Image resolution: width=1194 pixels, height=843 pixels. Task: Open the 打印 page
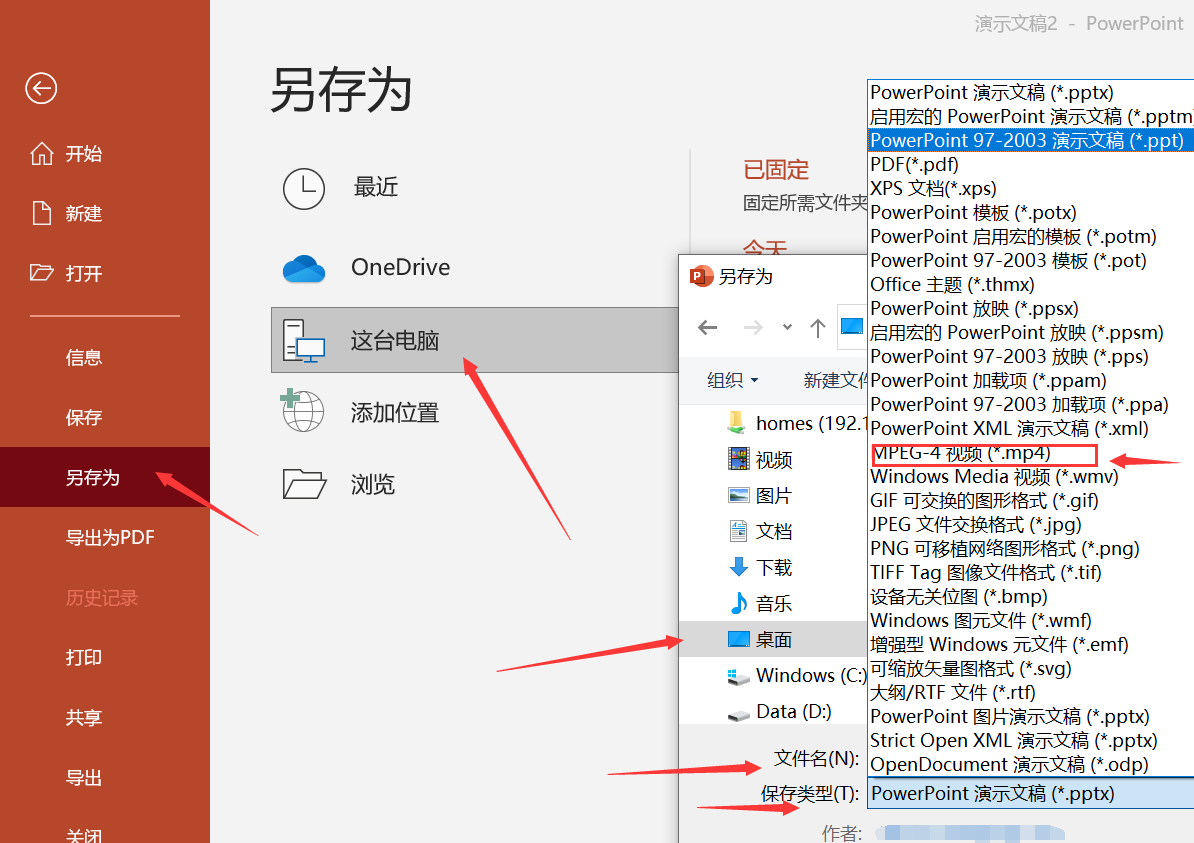tap(84, 657)
